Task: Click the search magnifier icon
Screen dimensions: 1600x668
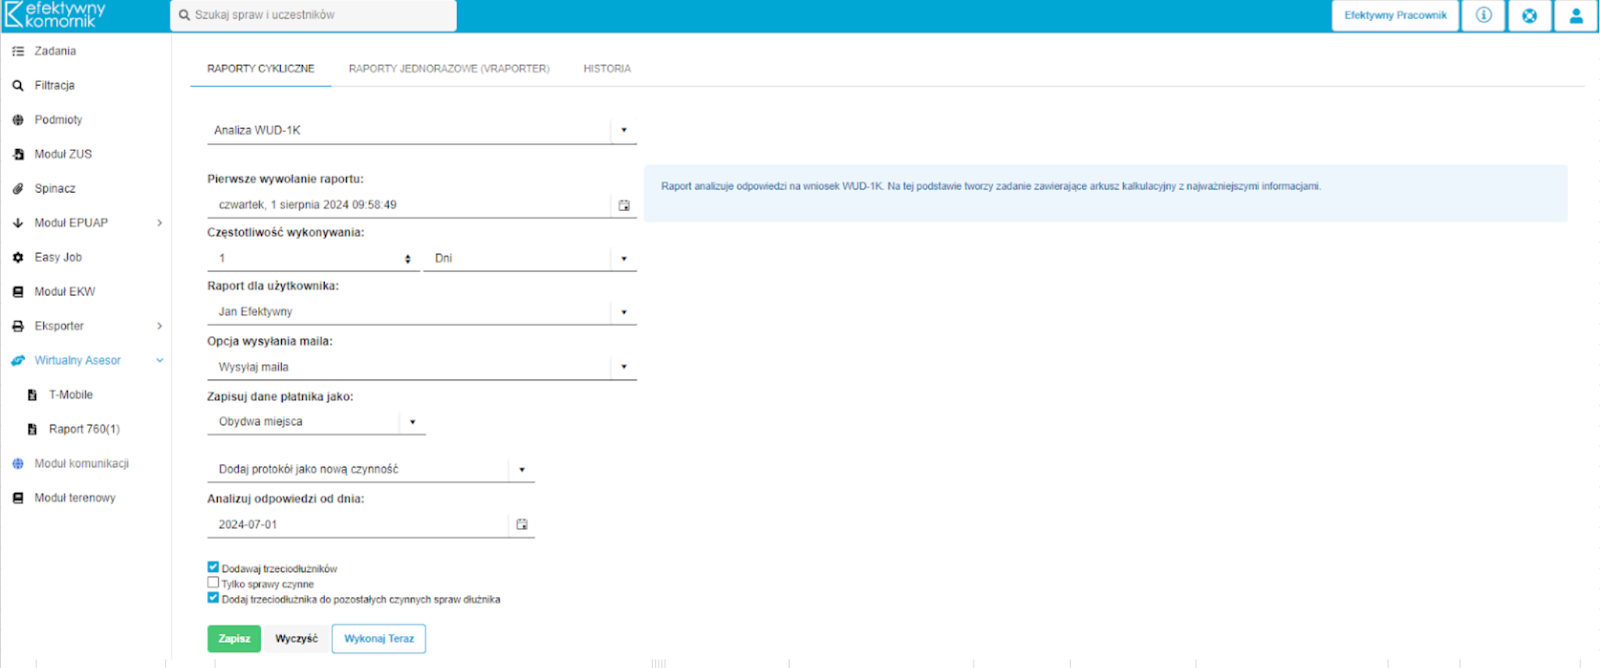Action: tap(184, 15)
